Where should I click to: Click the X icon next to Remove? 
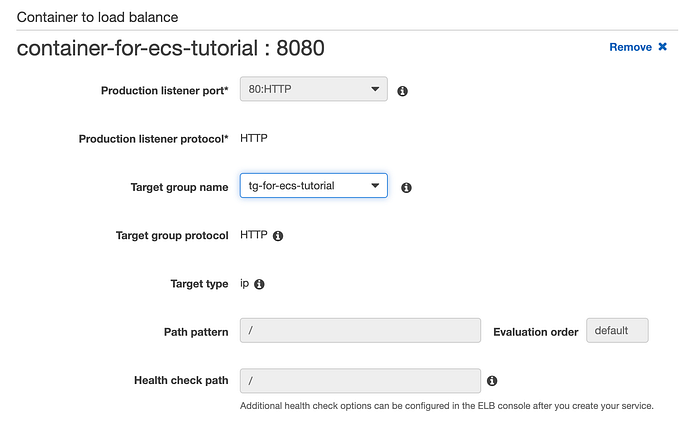click(662, 46)
